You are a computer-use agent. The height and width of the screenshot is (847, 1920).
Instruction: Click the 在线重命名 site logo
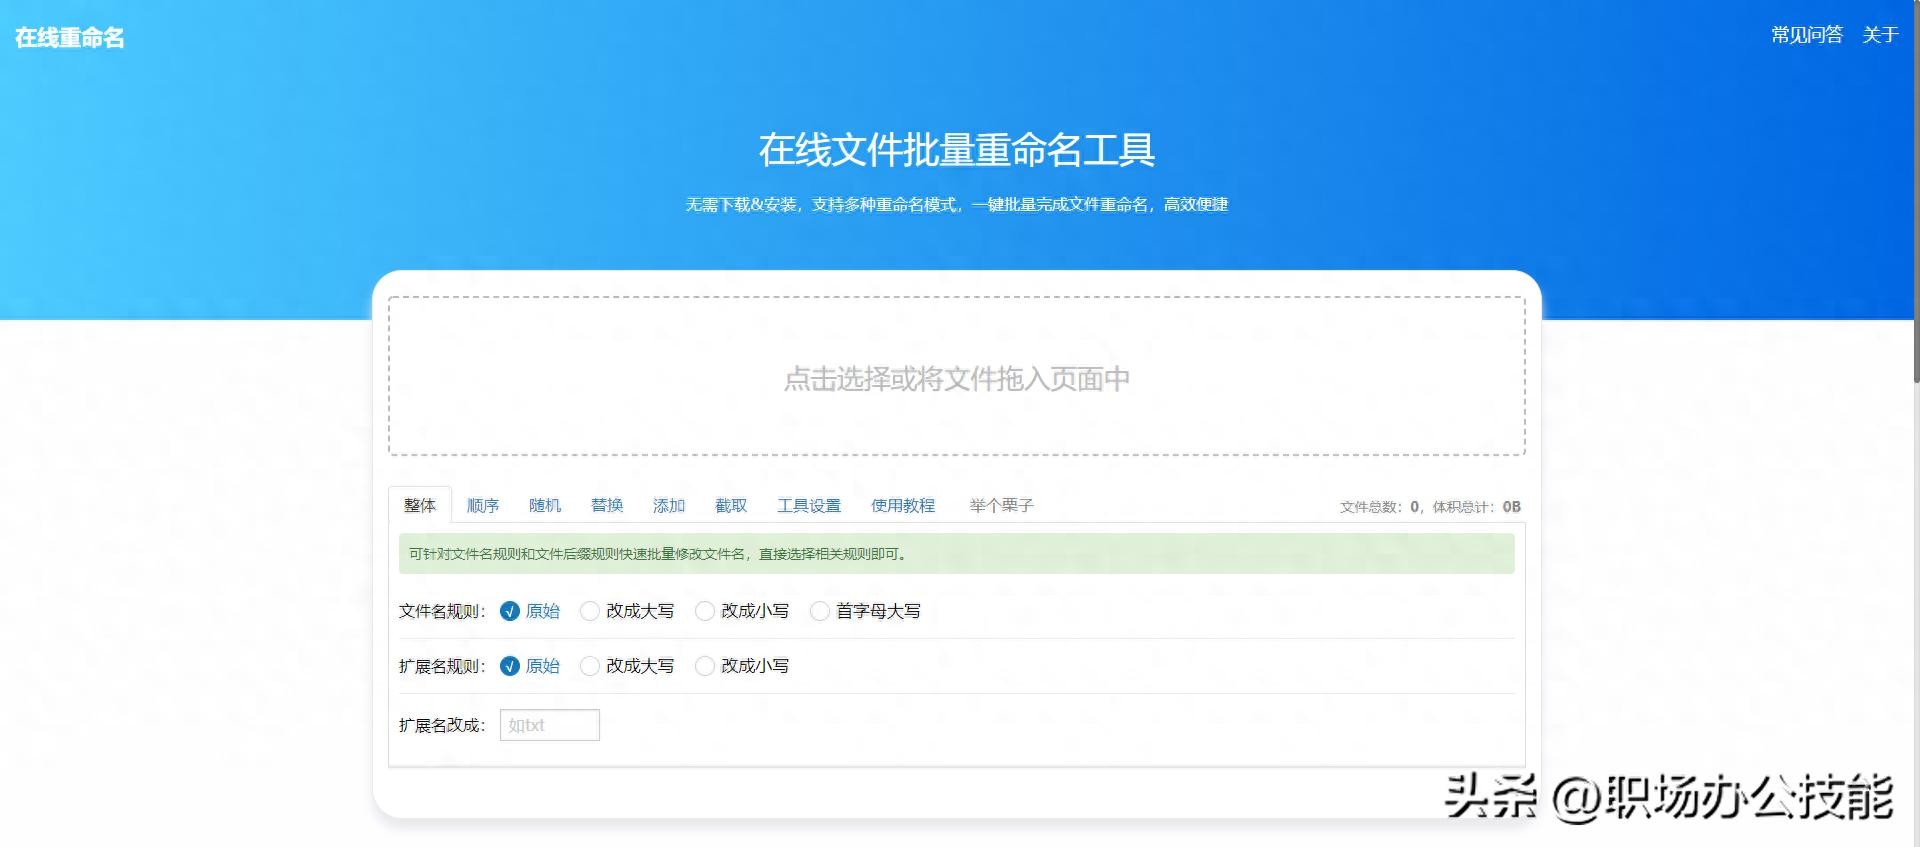(x=70, y=38)
